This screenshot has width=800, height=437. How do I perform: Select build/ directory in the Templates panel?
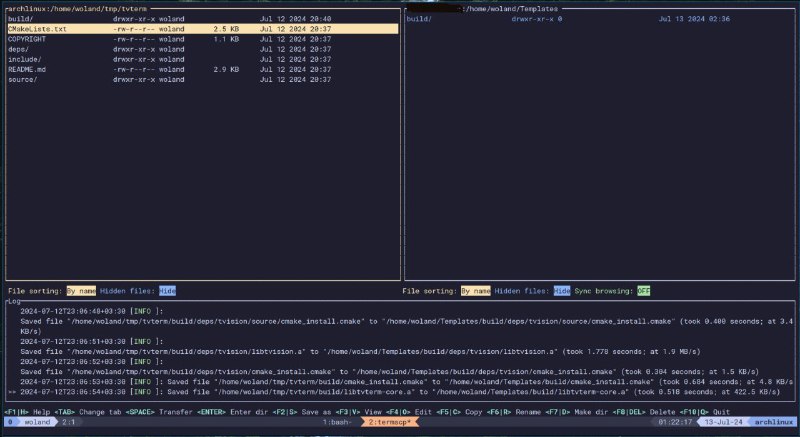(599, 19)
